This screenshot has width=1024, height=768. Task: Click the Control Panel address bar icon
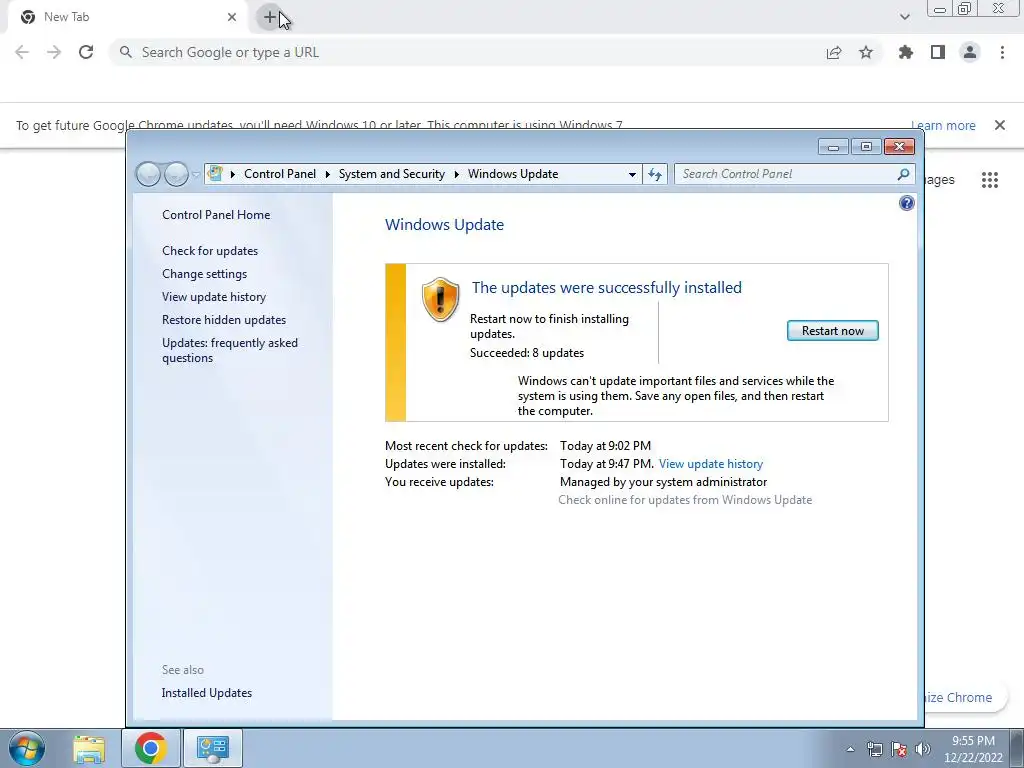point(215,174)
